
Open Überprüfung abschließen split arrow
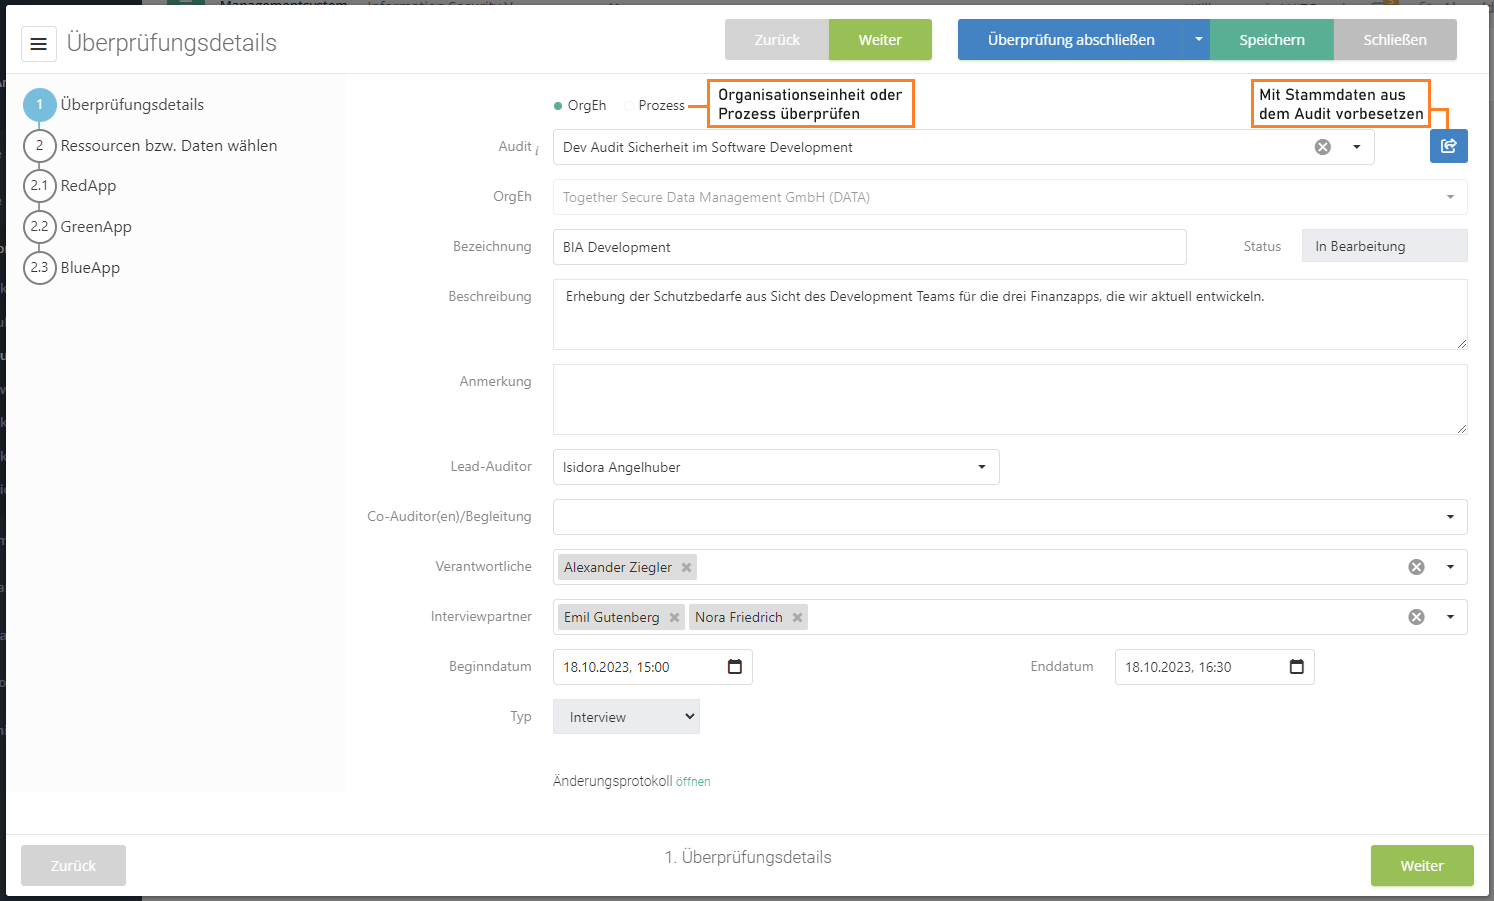(1198, 40)
